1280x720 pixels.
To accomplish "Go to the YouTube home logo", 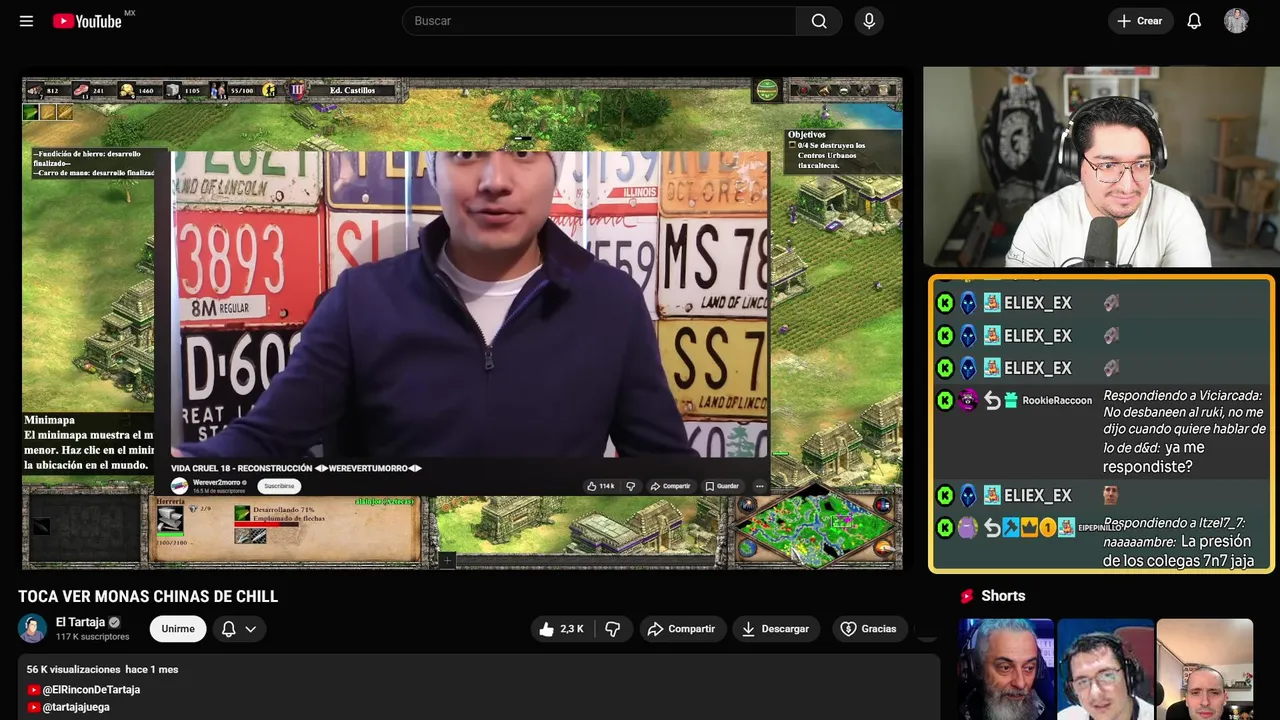I will (x=87, y=21).
